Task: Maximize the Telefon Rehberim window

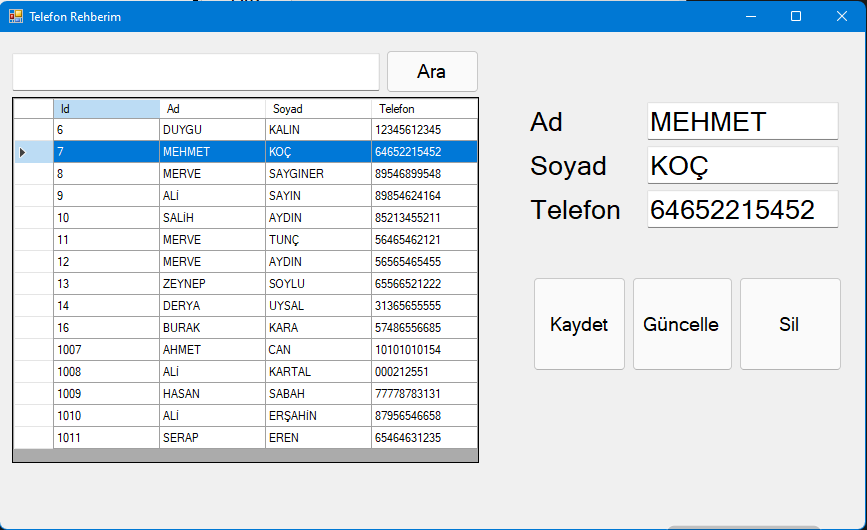Action: coord(796,16)
